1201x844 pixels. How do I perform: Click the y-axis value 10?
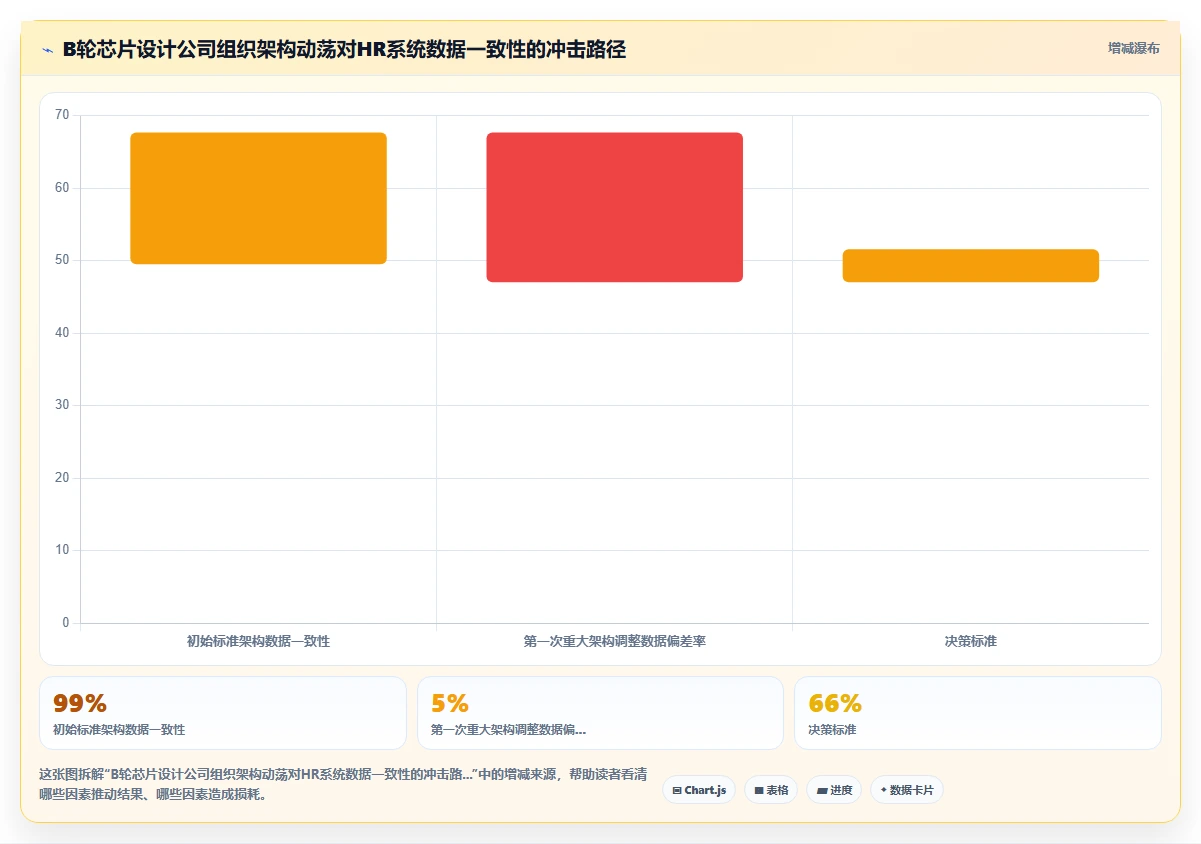[62, 550]
